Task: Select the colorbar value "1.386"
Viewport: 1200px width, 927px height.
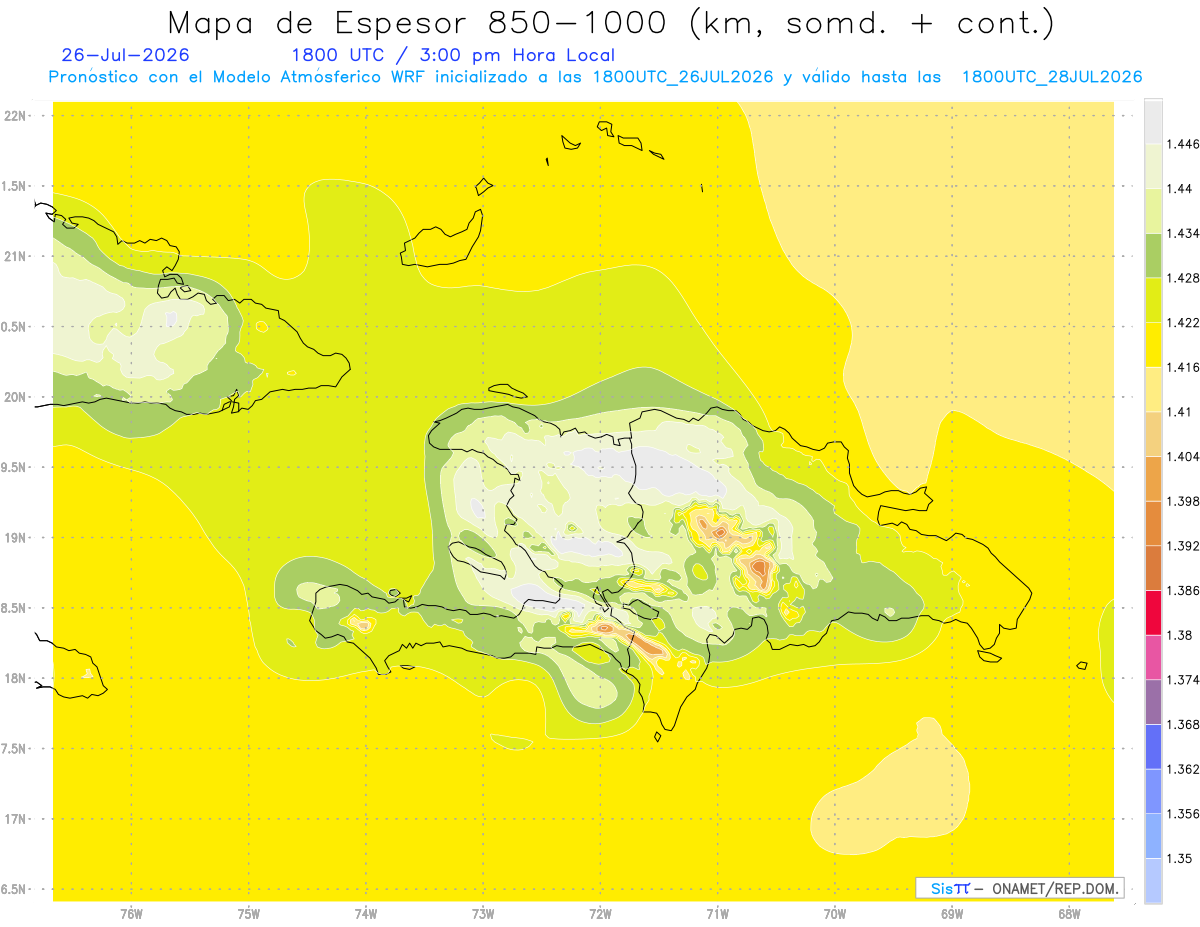Action: coord(1185,591)
